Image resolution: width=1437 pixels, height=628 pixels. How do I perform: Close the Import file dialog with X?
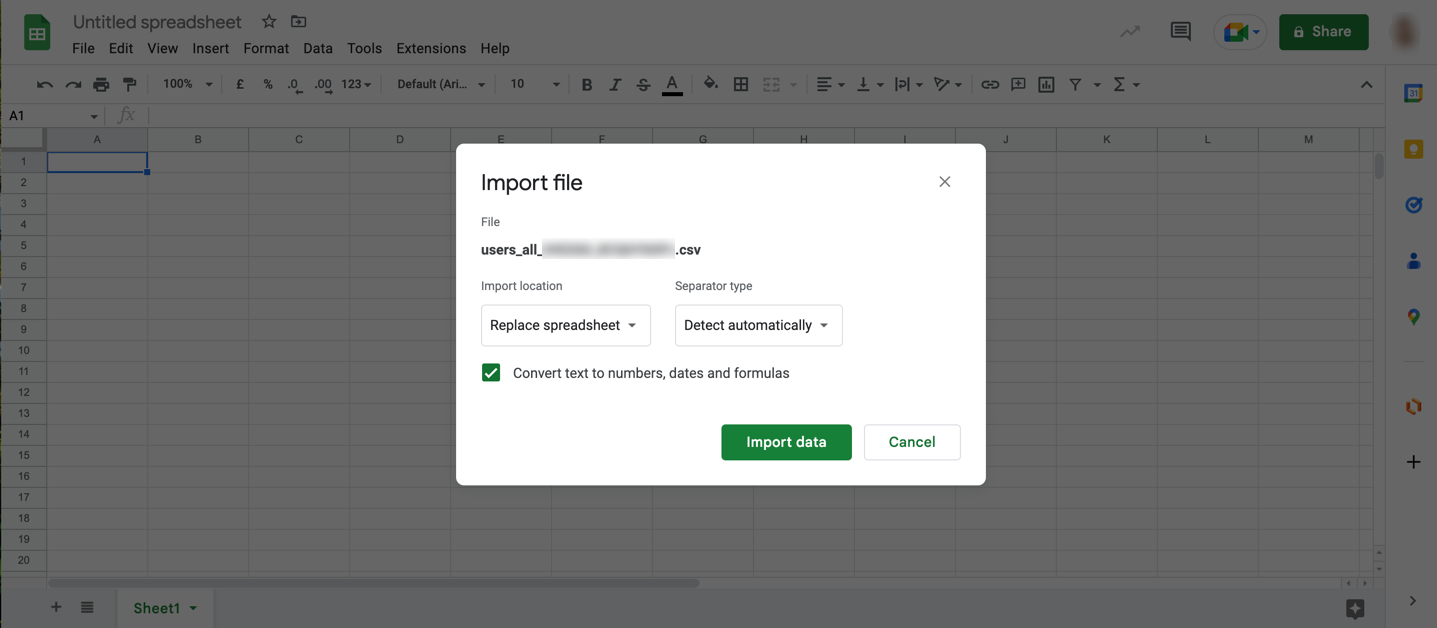[x=944, y=182]
